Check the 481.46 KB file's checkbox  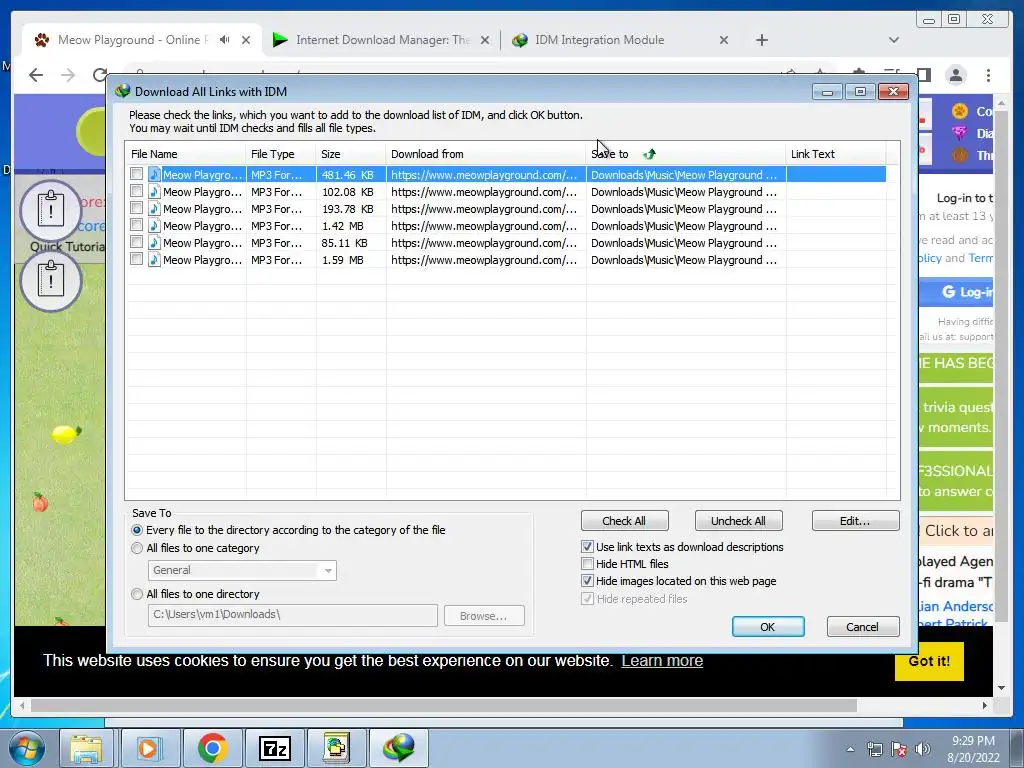[136, 174]
